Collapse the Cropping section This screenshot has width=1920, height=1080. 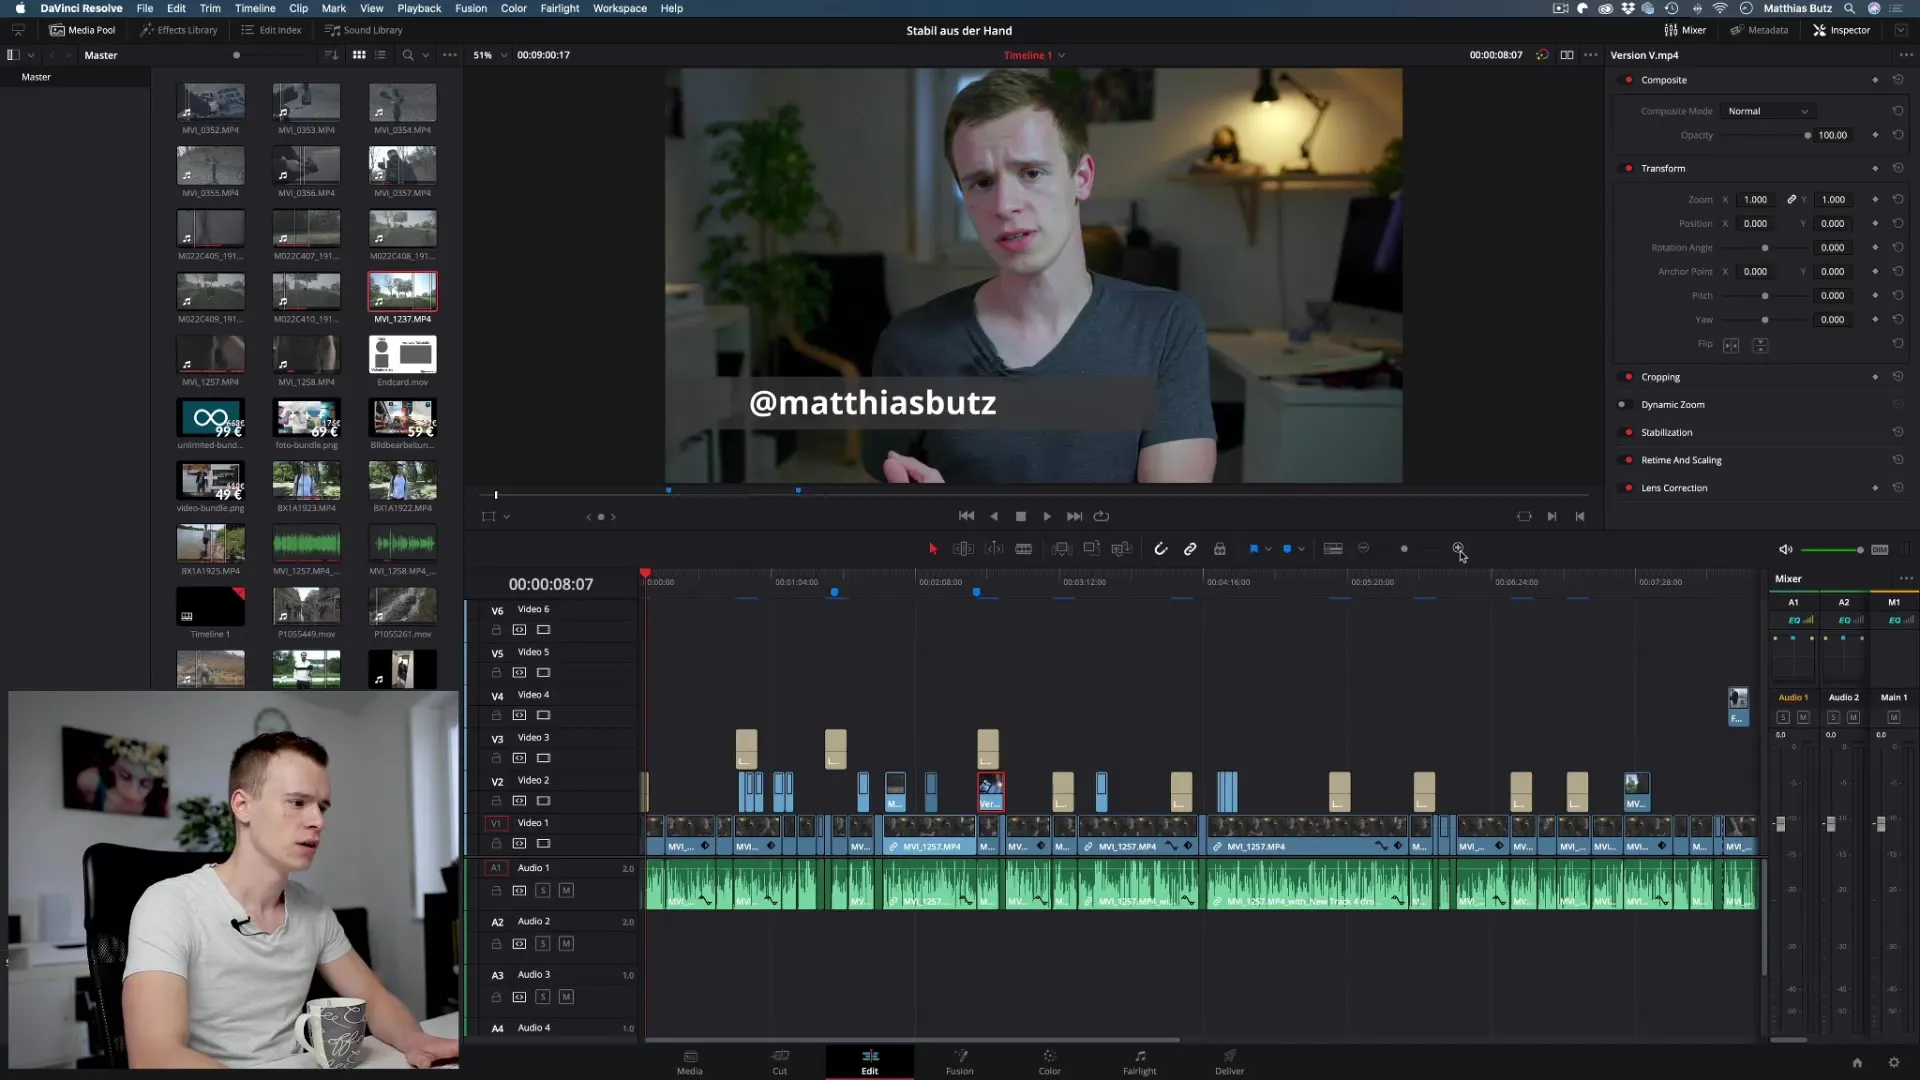click(x=1660, y=378)
